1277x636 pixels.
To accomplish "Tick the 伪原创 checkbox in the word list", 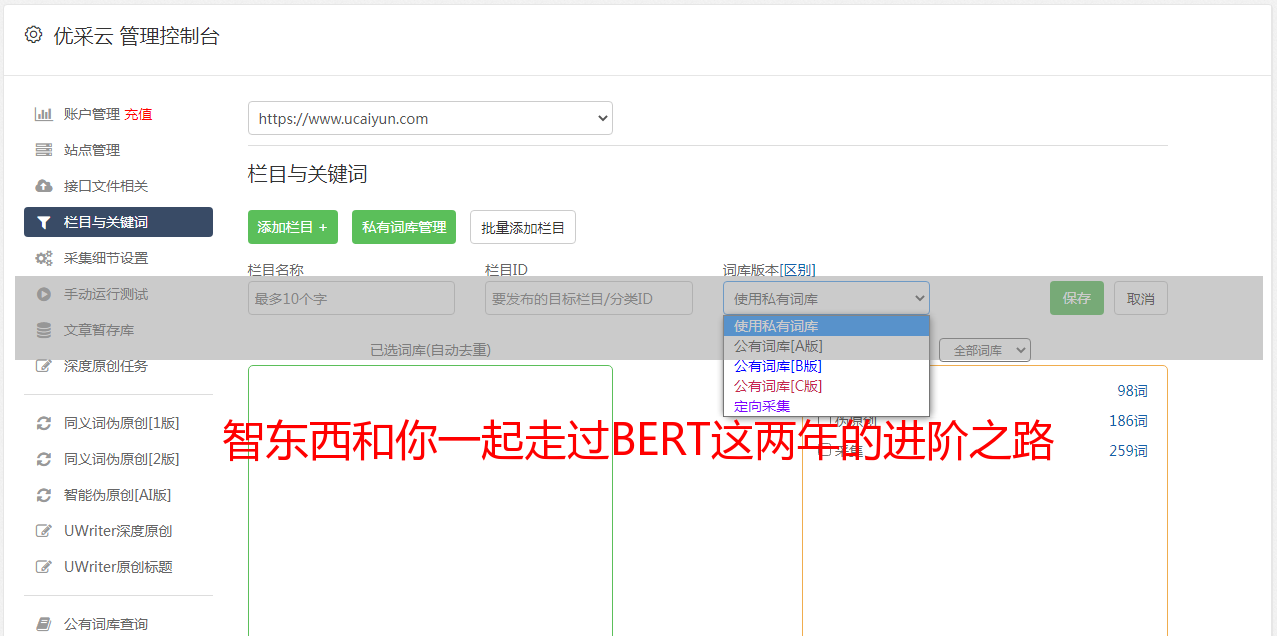I will [825, 421].
